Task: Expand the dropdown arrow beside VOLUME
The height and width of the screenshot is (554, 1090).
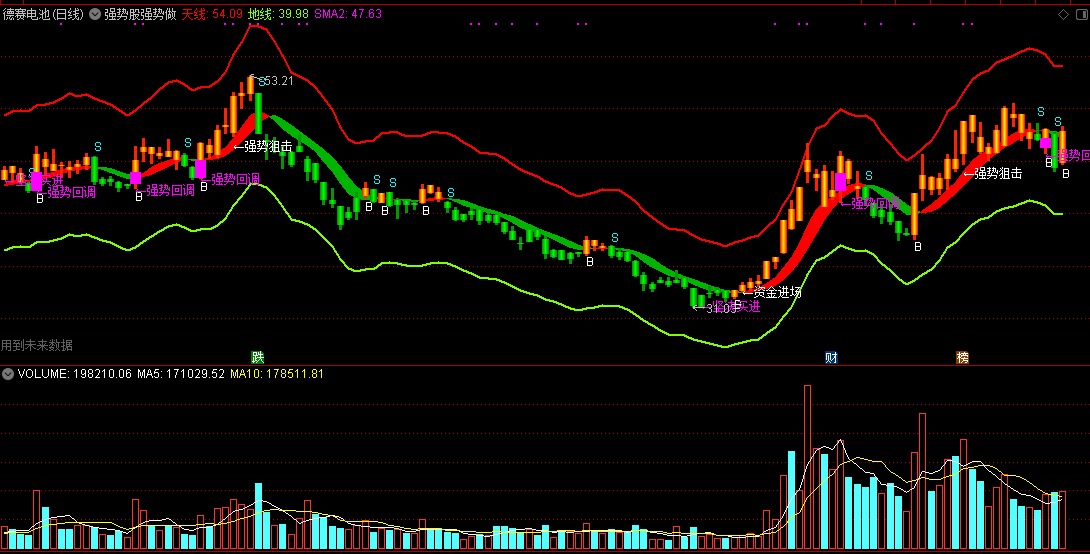Action: click(x=8, y=374)
